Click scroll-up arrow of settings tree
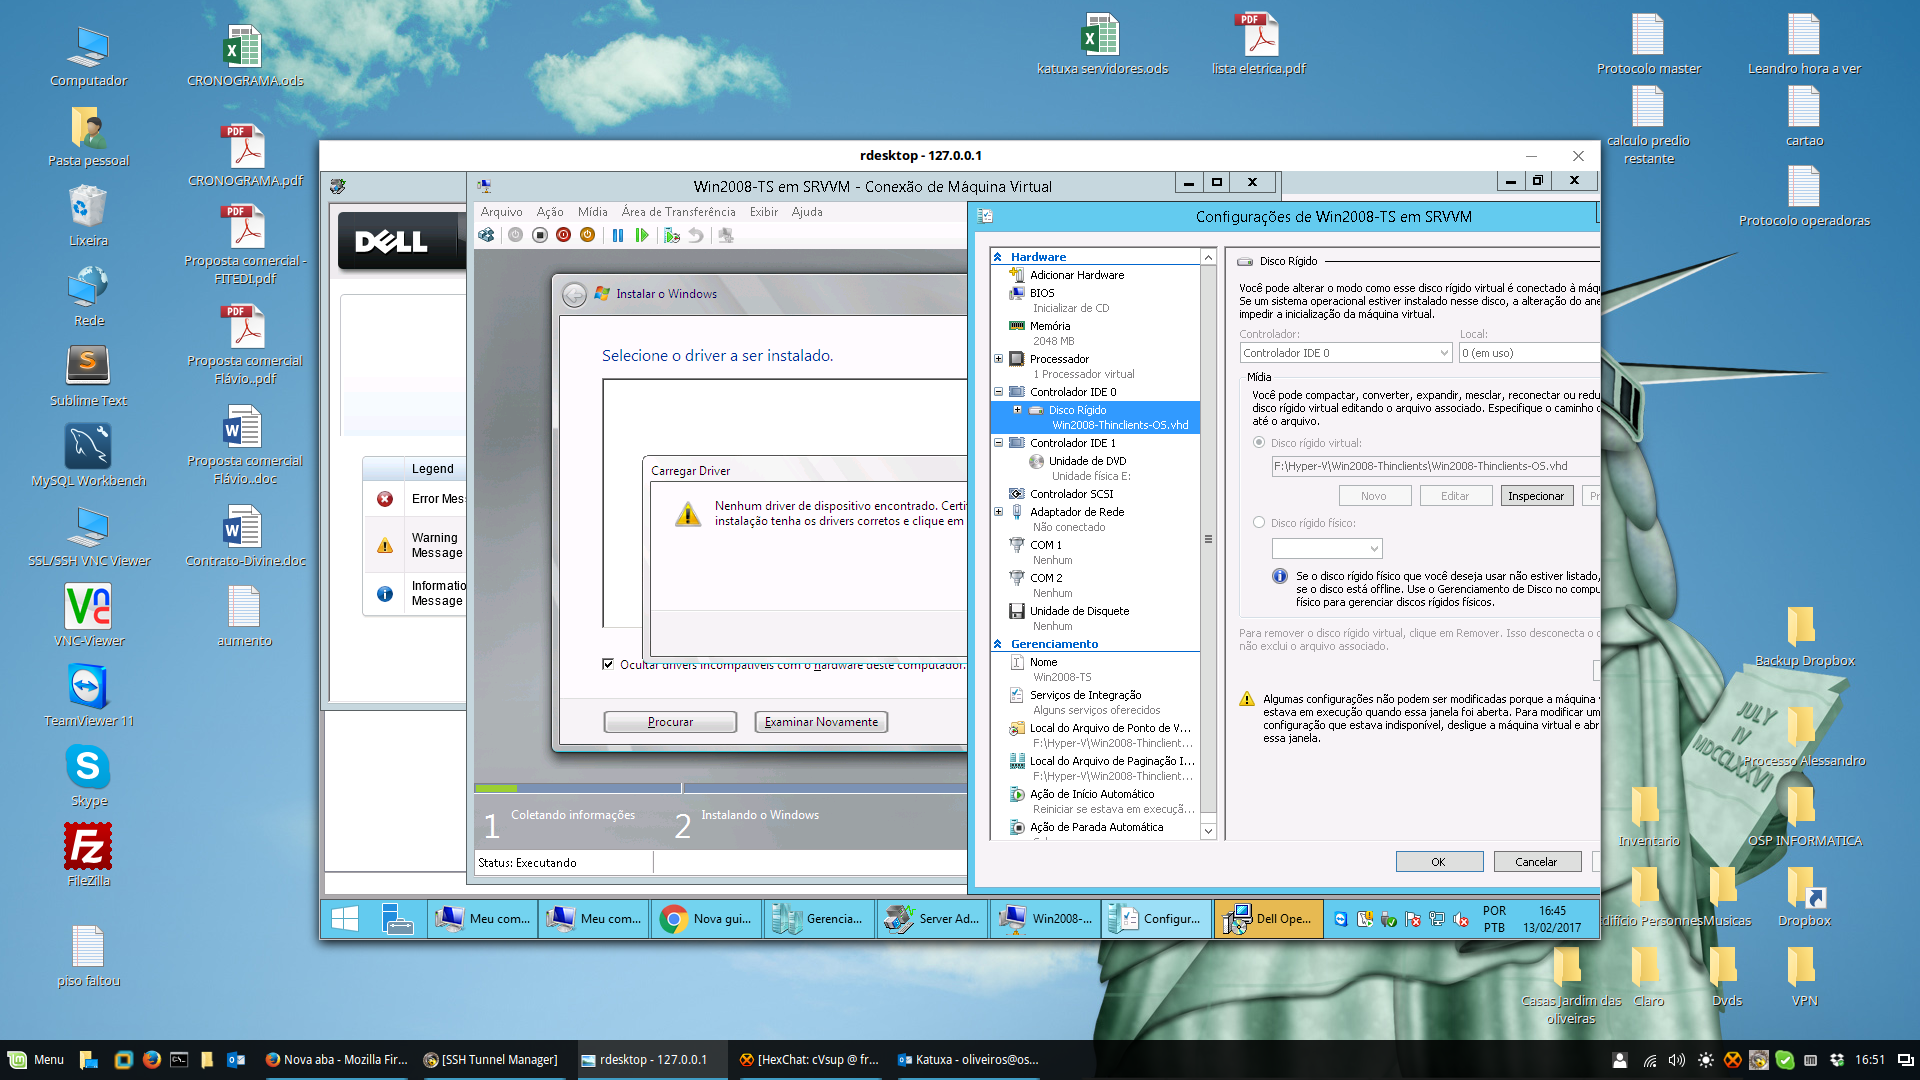The width and height of the screenshot is (1920, 1080). pos(1208,257)
